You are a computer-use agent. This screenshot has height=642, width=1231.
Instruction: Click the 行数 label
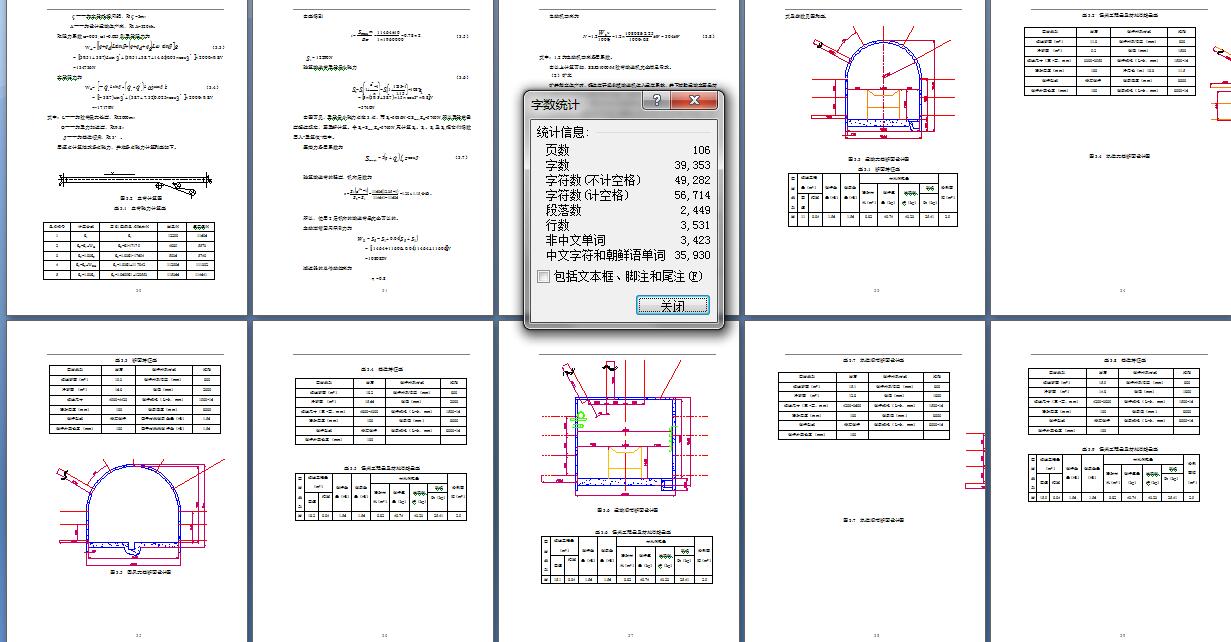pos(557,225)
